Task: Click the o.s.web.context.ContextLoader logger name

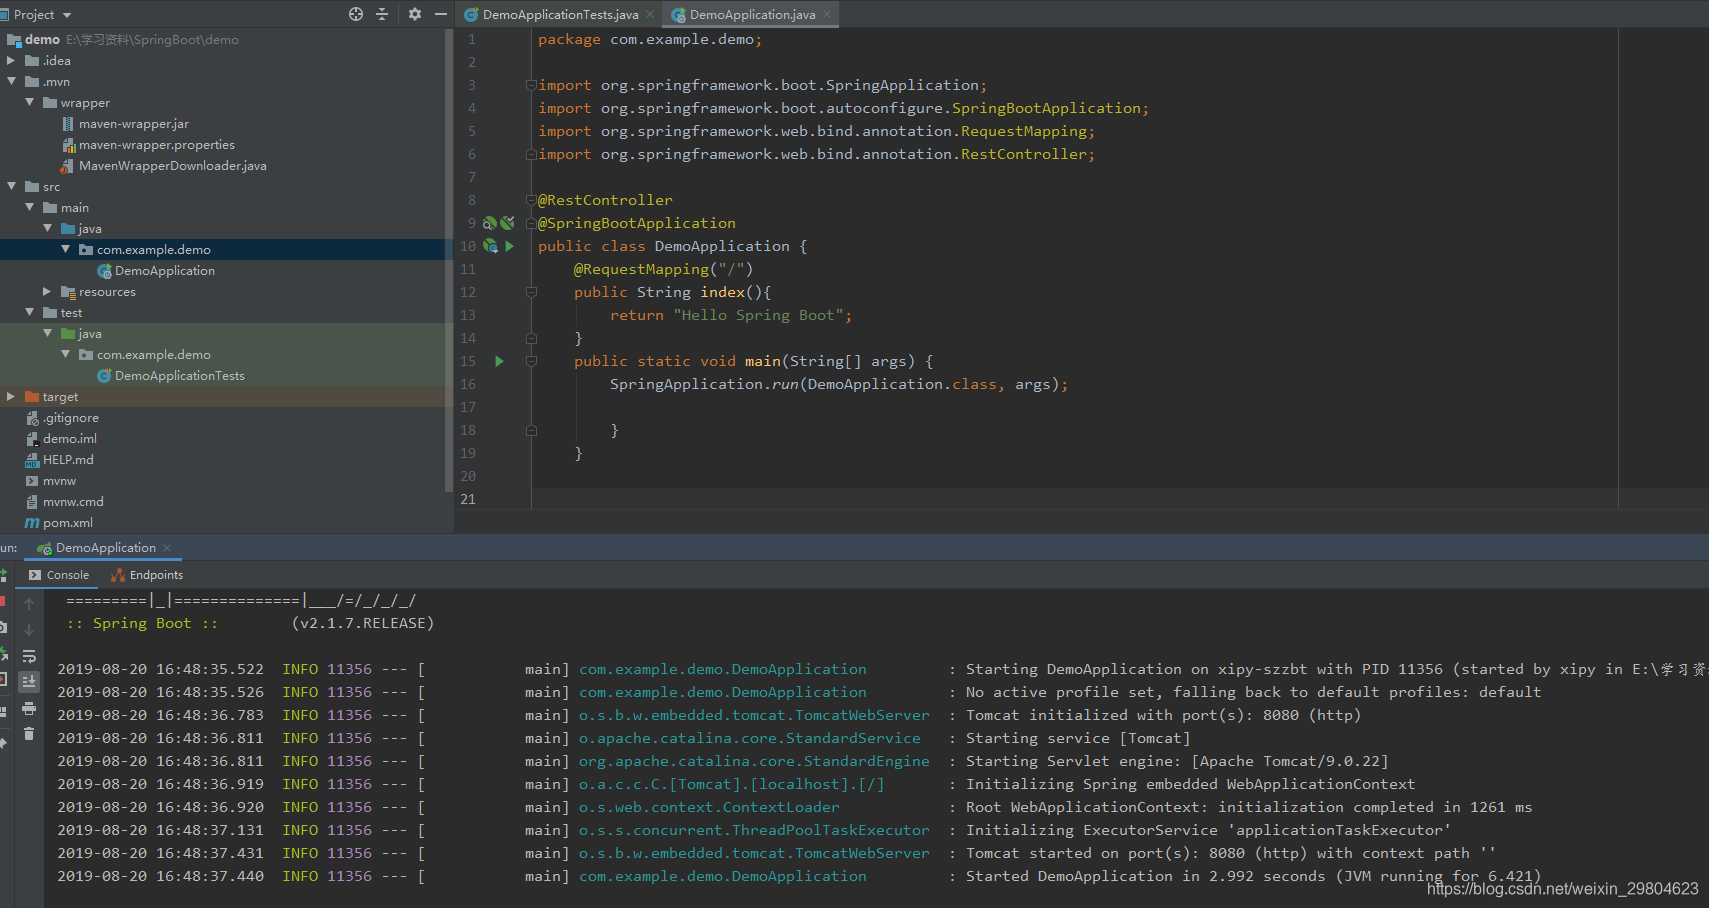Action: point(709,807)
